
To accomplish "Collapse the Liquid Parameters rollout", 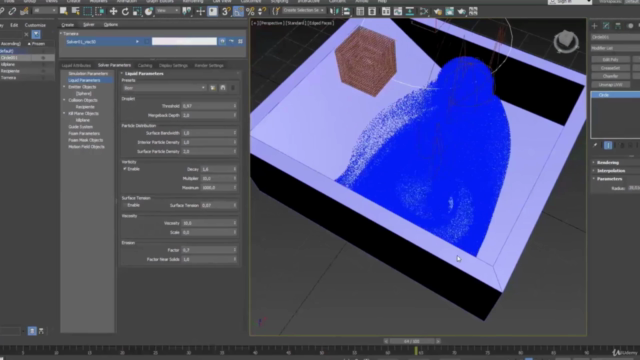I will tap(144, 73).
